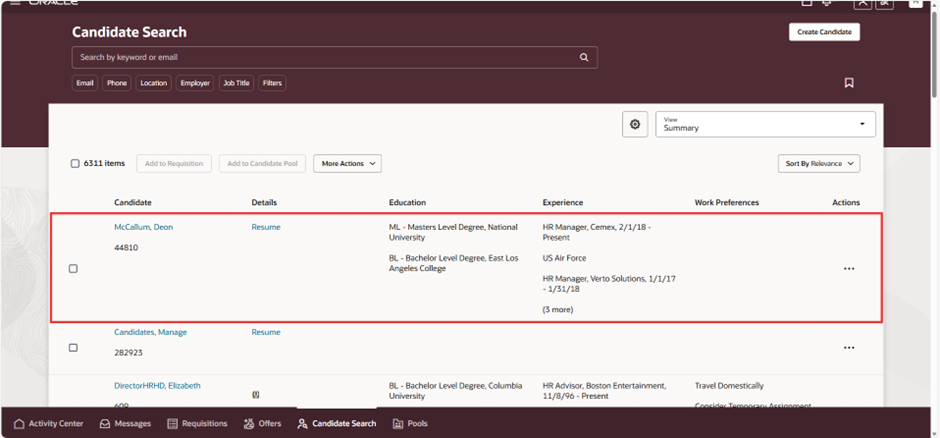Go to the Activity Center tab
The height and width of the screenshot is (438, 940).
[48, 424]
